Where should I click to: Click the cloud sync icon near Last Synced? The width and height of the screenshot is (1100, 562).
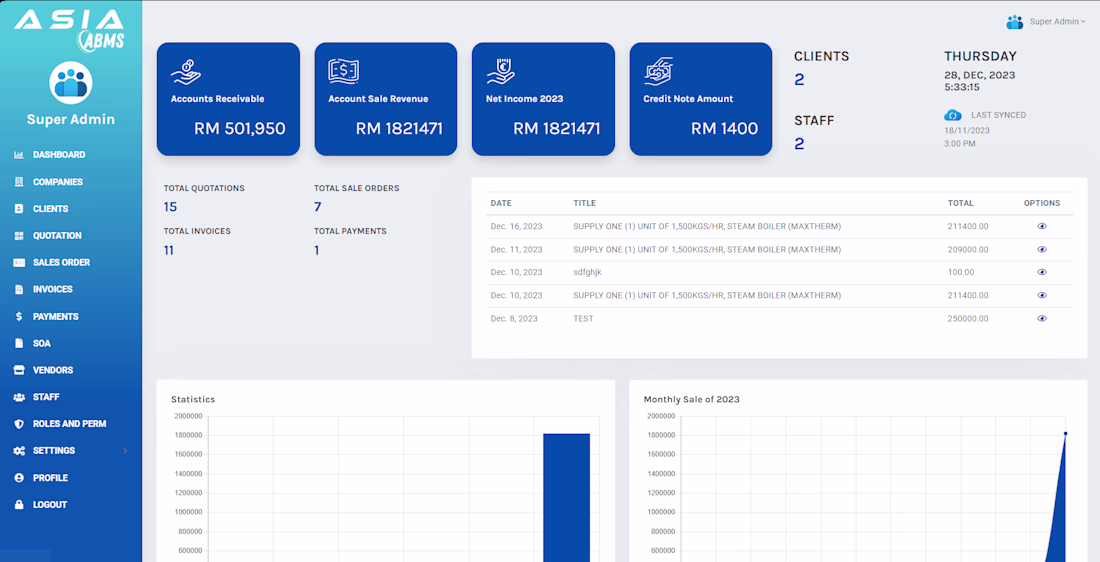pos(953,115)
